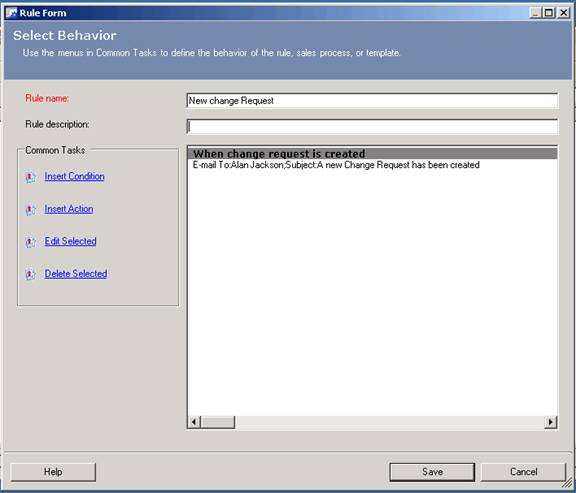Focus the Rule name input field

[x=372, y=101]
